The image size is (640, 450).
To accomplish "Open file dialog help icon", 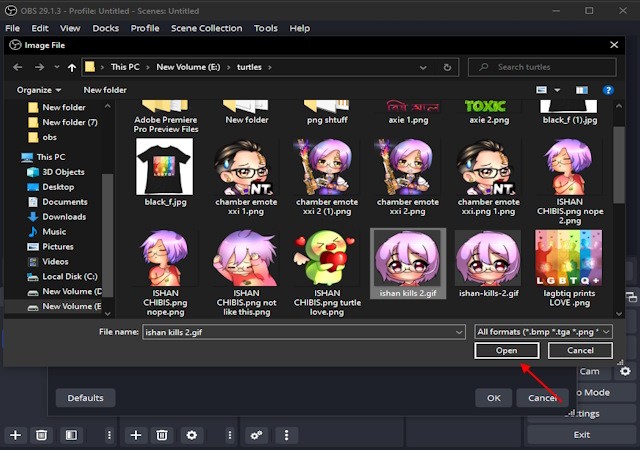I will (608, 90).
